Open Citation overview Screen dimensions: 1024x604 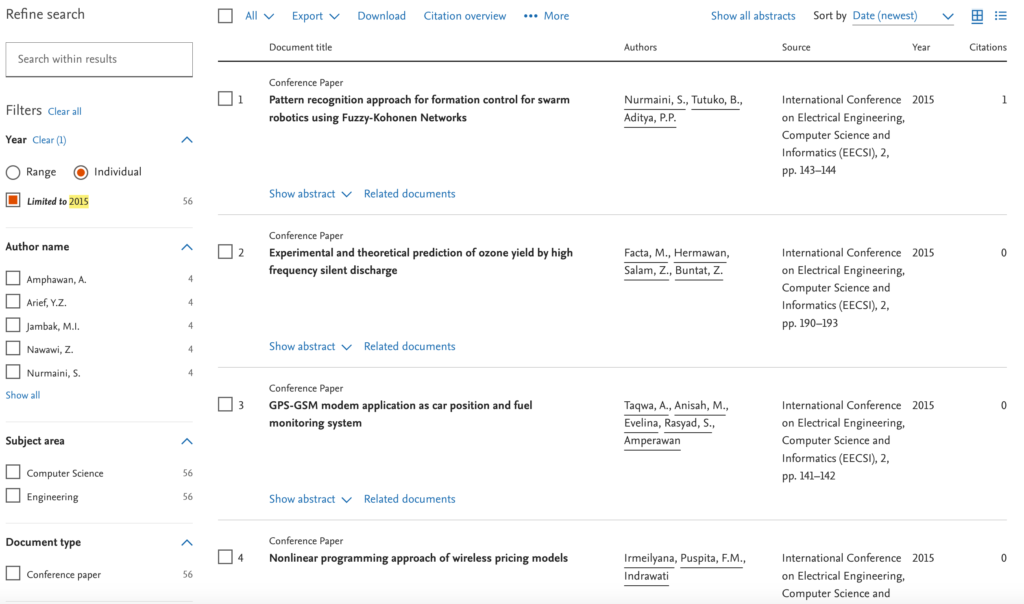464,16
